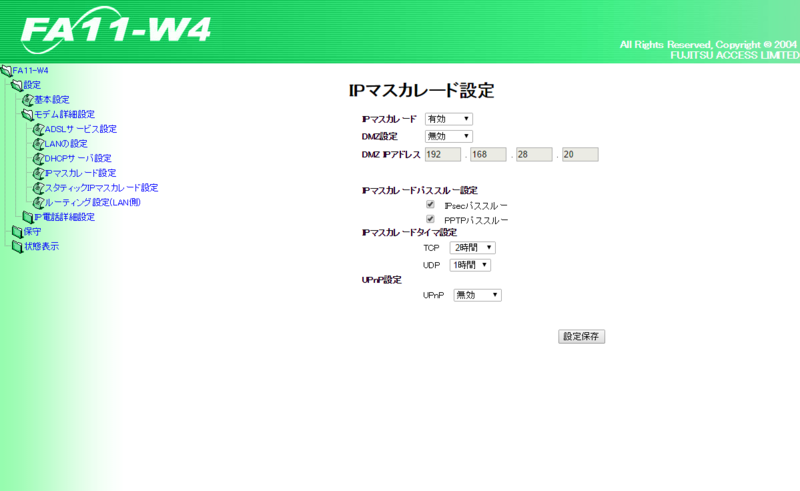
Task: Click the IPマスカレードタイマ設定 section label
Action: [x=409, y=233]
